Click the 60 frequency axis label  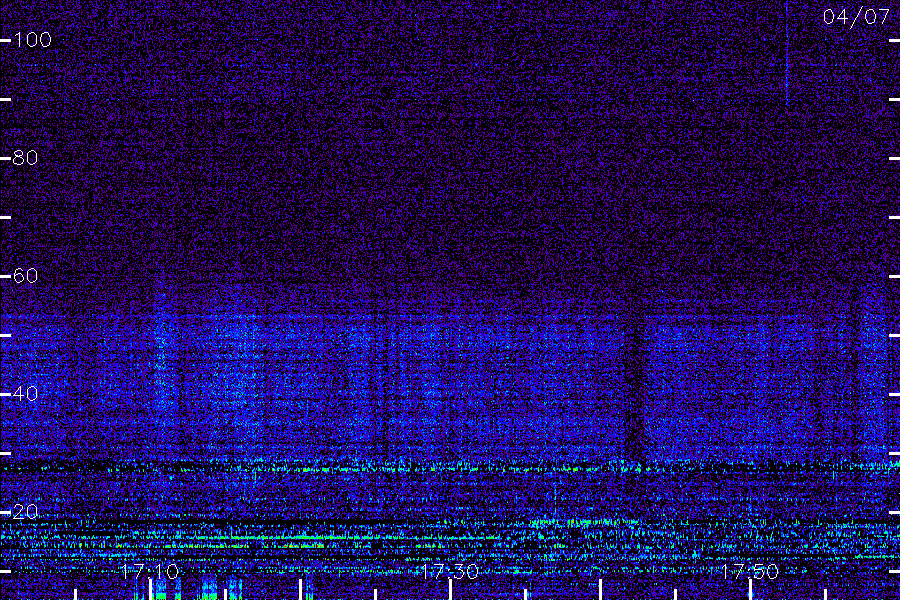(x=25, y=276)
